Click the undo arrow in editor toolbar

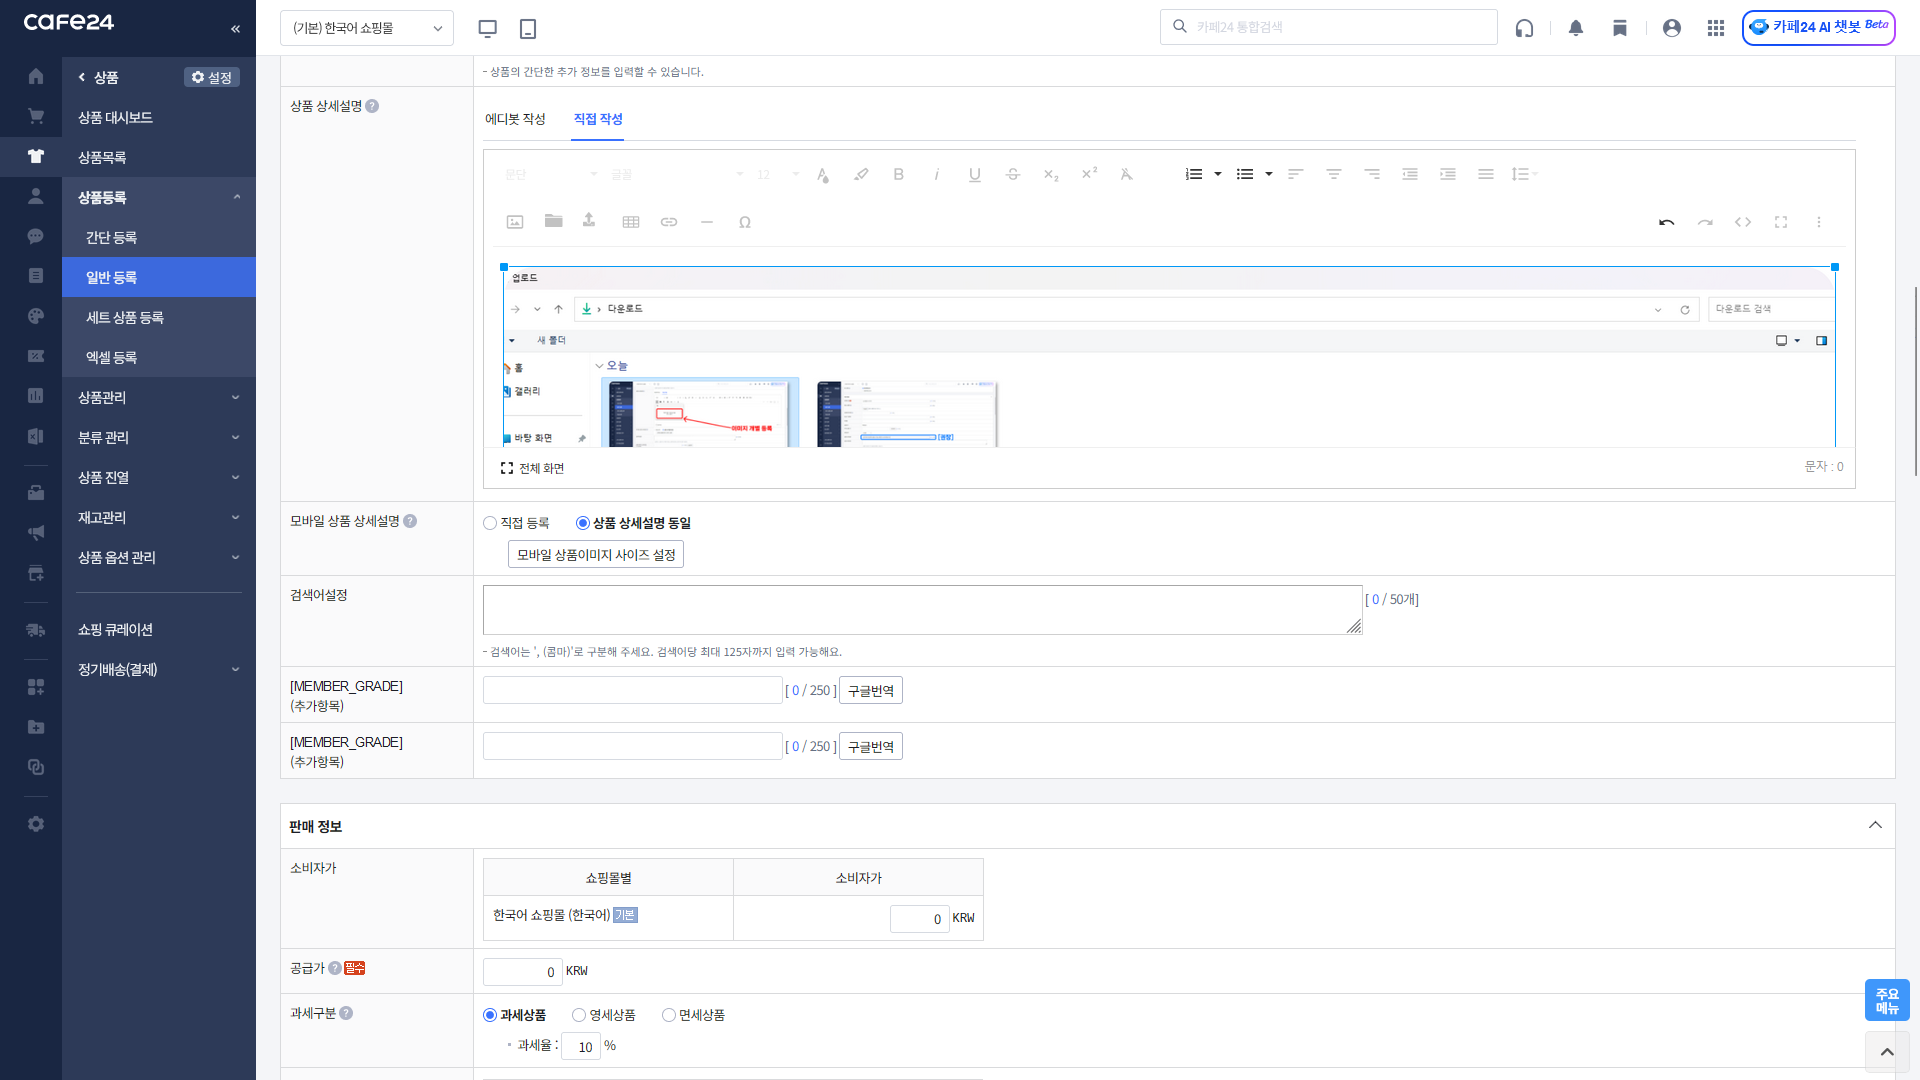(x=1666, y=222)
